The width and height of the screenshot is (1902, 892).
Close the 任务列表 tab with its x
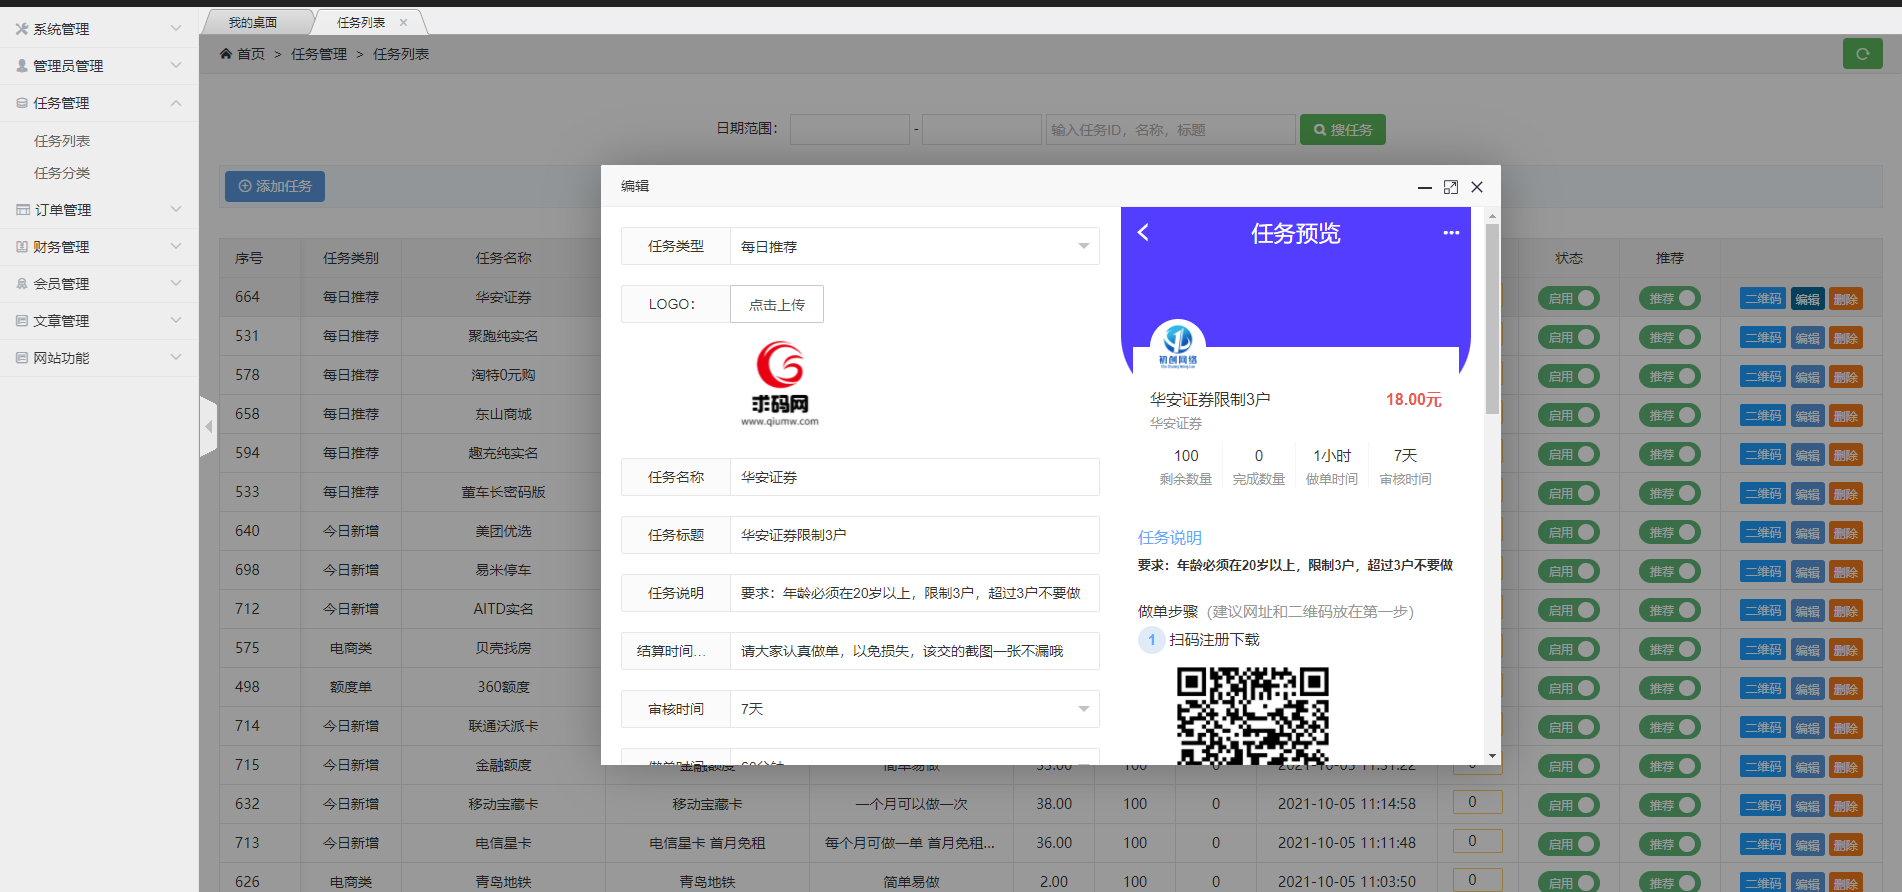403,22
